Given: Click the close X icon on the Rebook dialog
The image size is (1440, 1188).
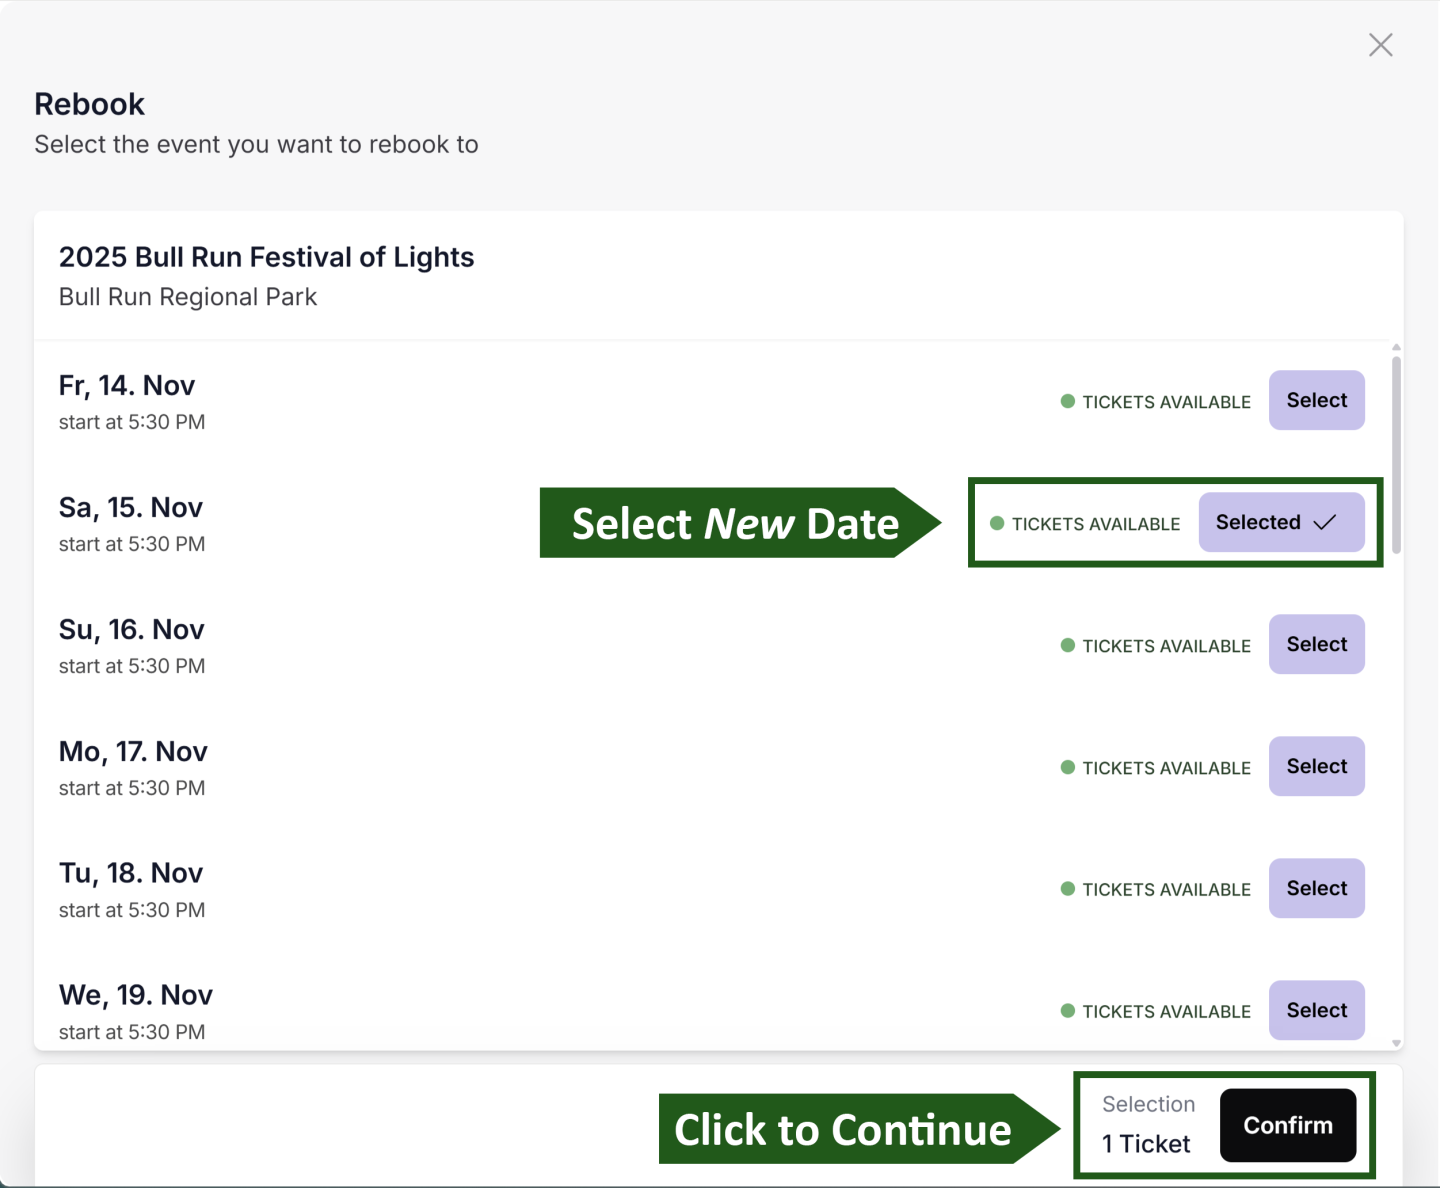Looking at the screenshot, I should click(1381, 45).
